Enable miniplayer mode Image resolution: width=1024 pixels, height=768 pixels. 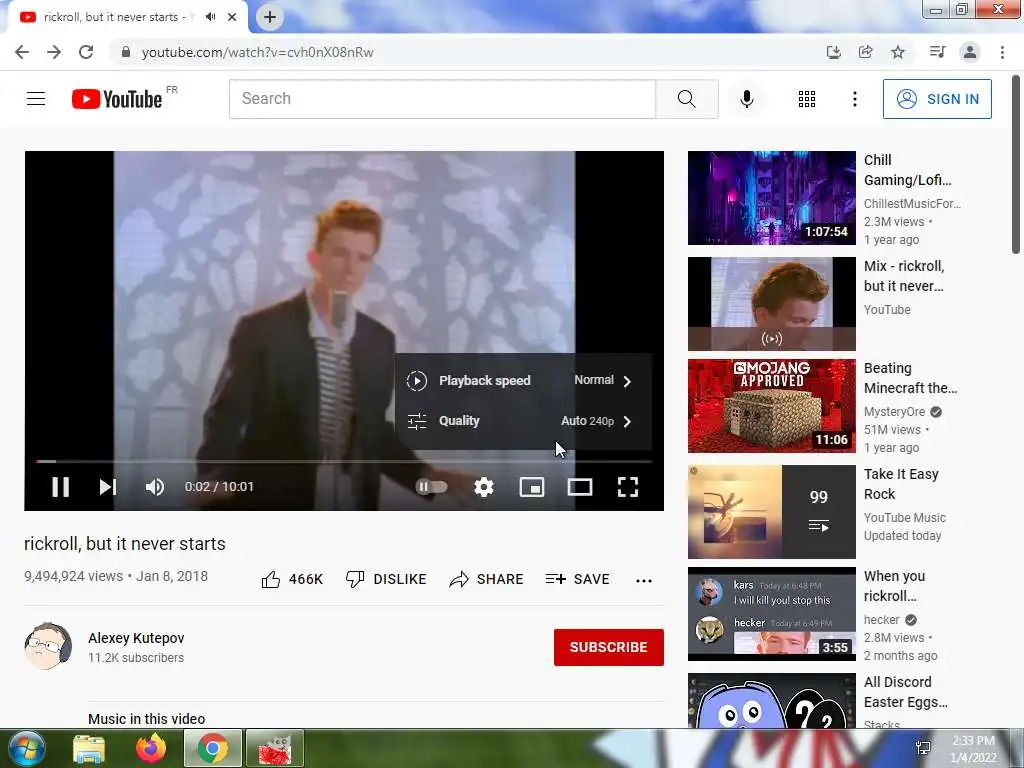532,487
